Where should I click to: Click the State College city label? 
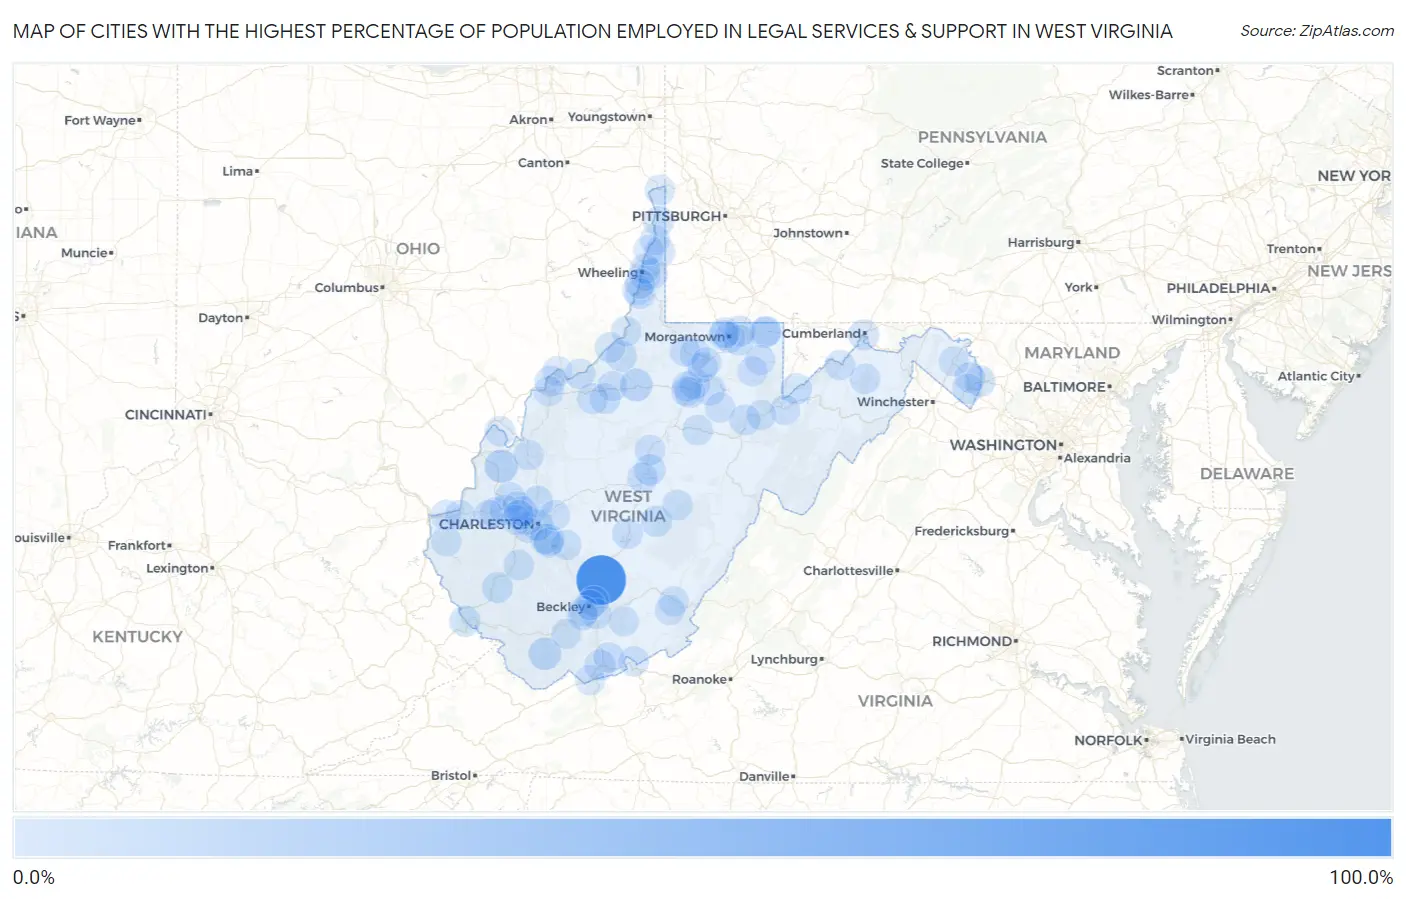point(922,163)
